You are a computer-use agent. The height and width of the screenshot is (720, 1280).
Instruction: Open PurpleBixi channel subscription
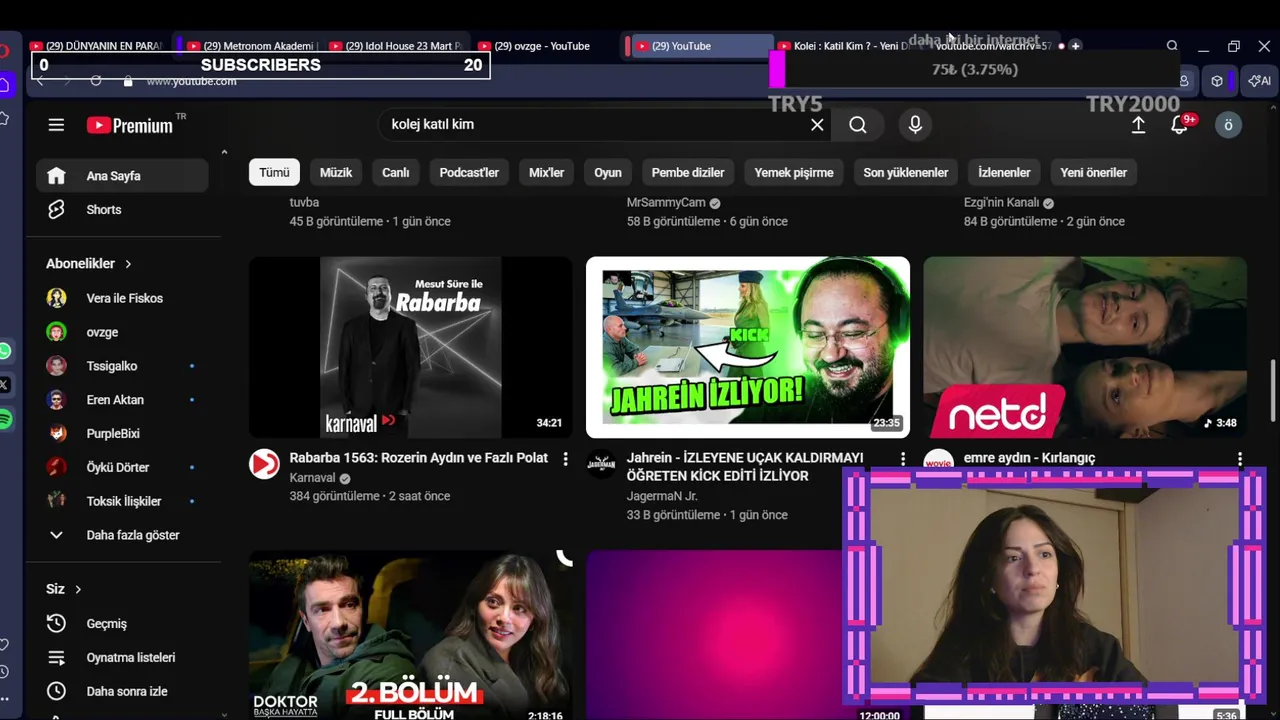pos(122,434)
